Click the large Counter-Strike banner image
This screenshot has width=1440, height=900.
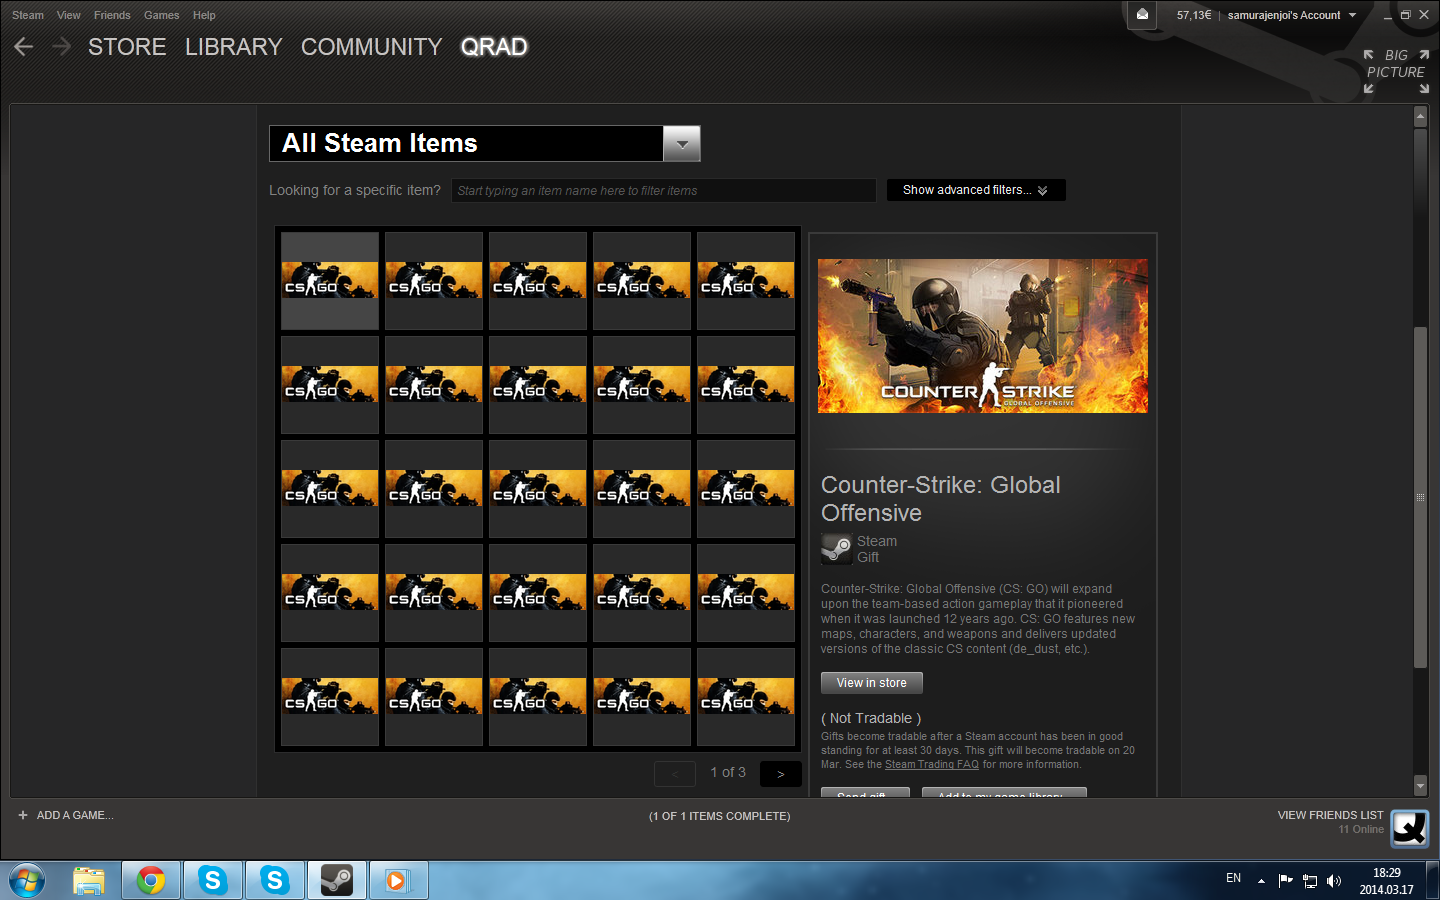983,336
